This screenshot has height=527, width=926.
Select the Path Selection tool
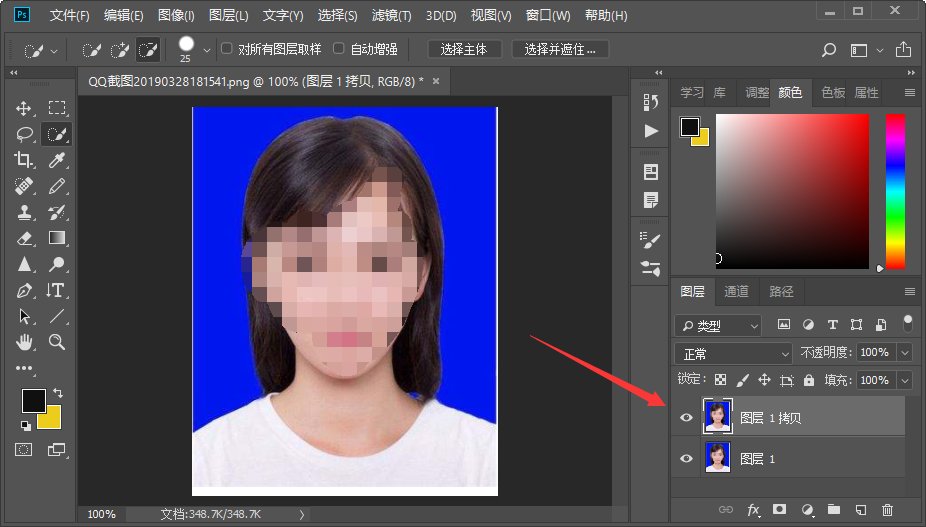(24, 316)
